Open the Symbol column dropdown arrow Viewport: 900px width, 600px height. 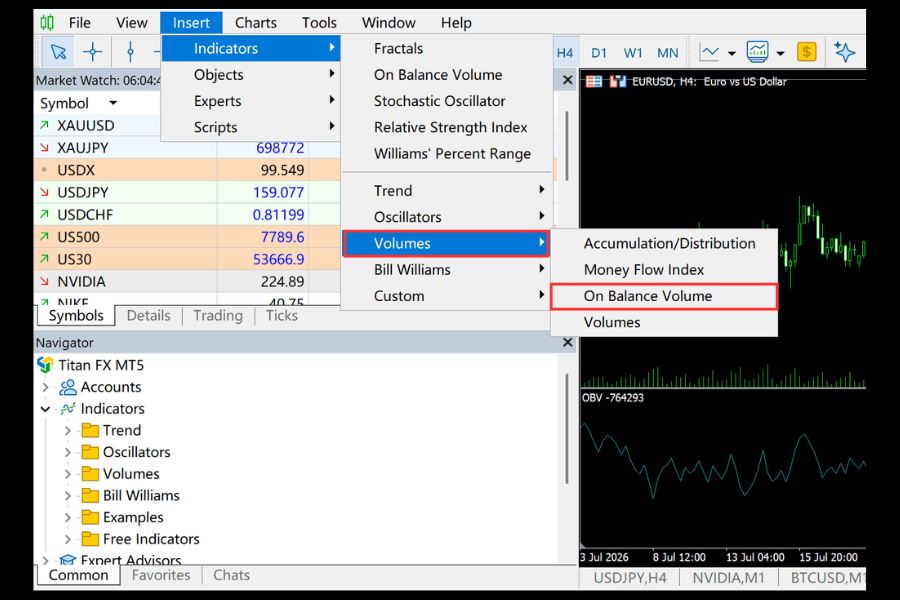click(113, 103)
